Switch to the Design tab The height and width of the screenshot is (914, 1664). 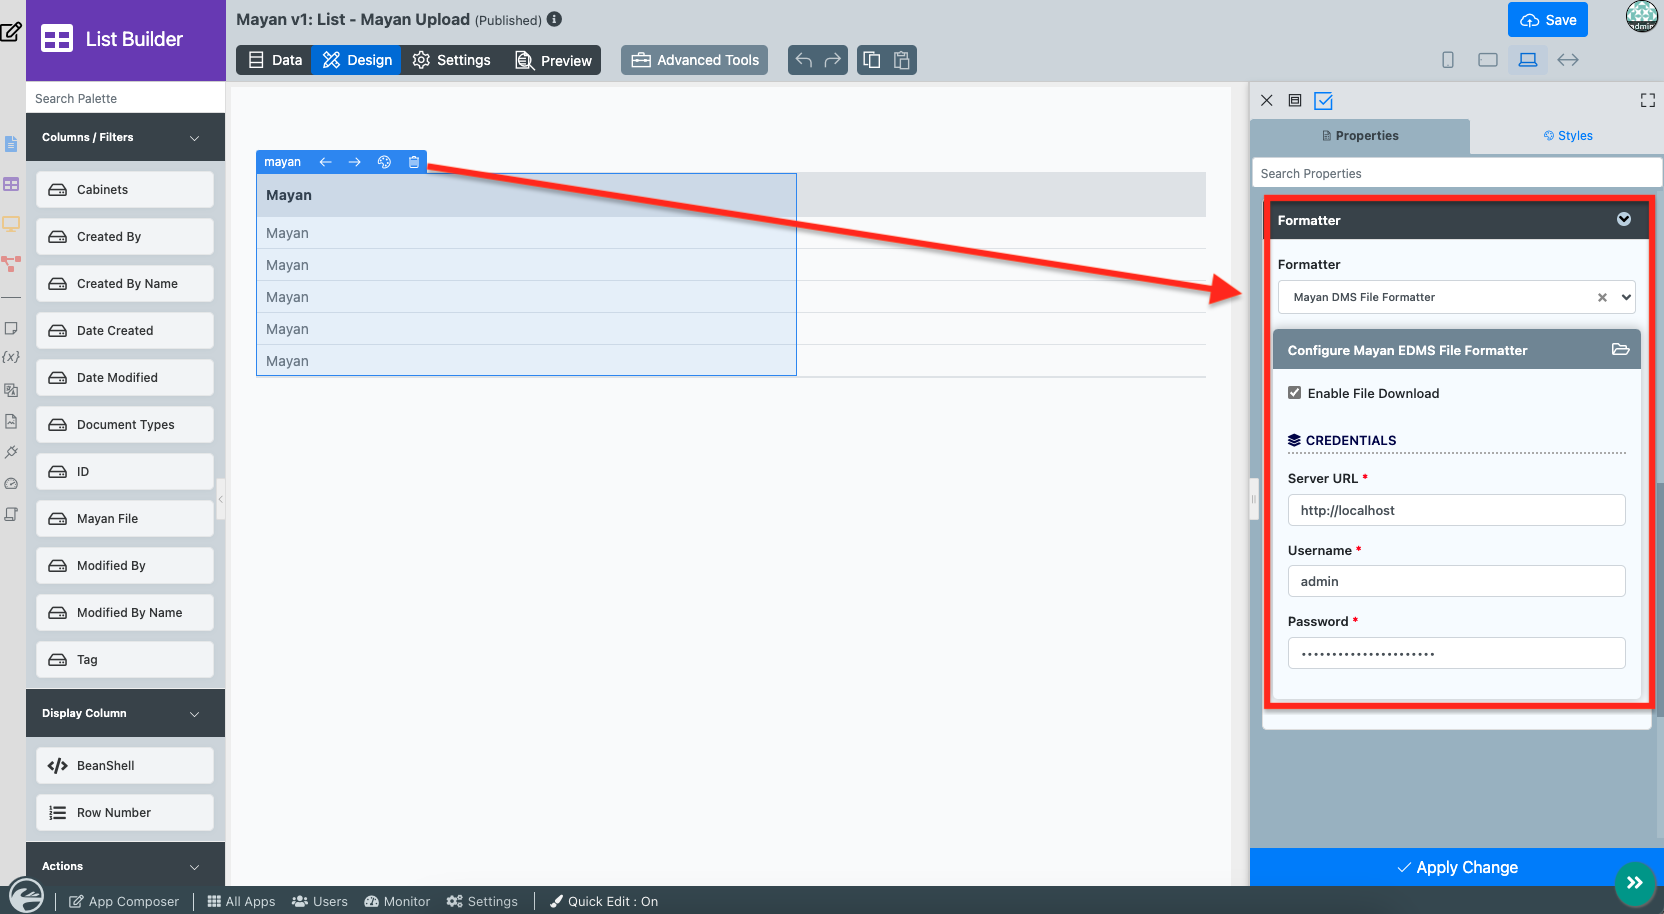[356, 60]
